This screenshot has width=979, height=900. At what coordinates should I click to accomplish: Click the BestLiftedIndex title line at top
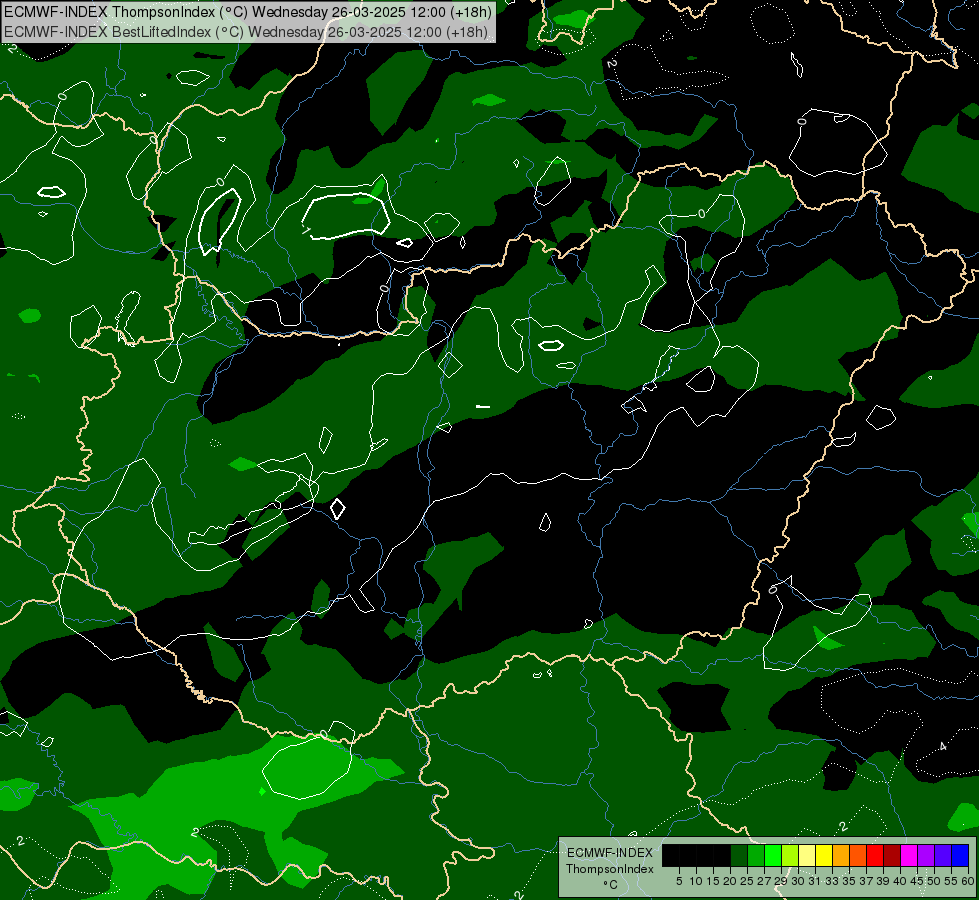click(x=245, y=32)
